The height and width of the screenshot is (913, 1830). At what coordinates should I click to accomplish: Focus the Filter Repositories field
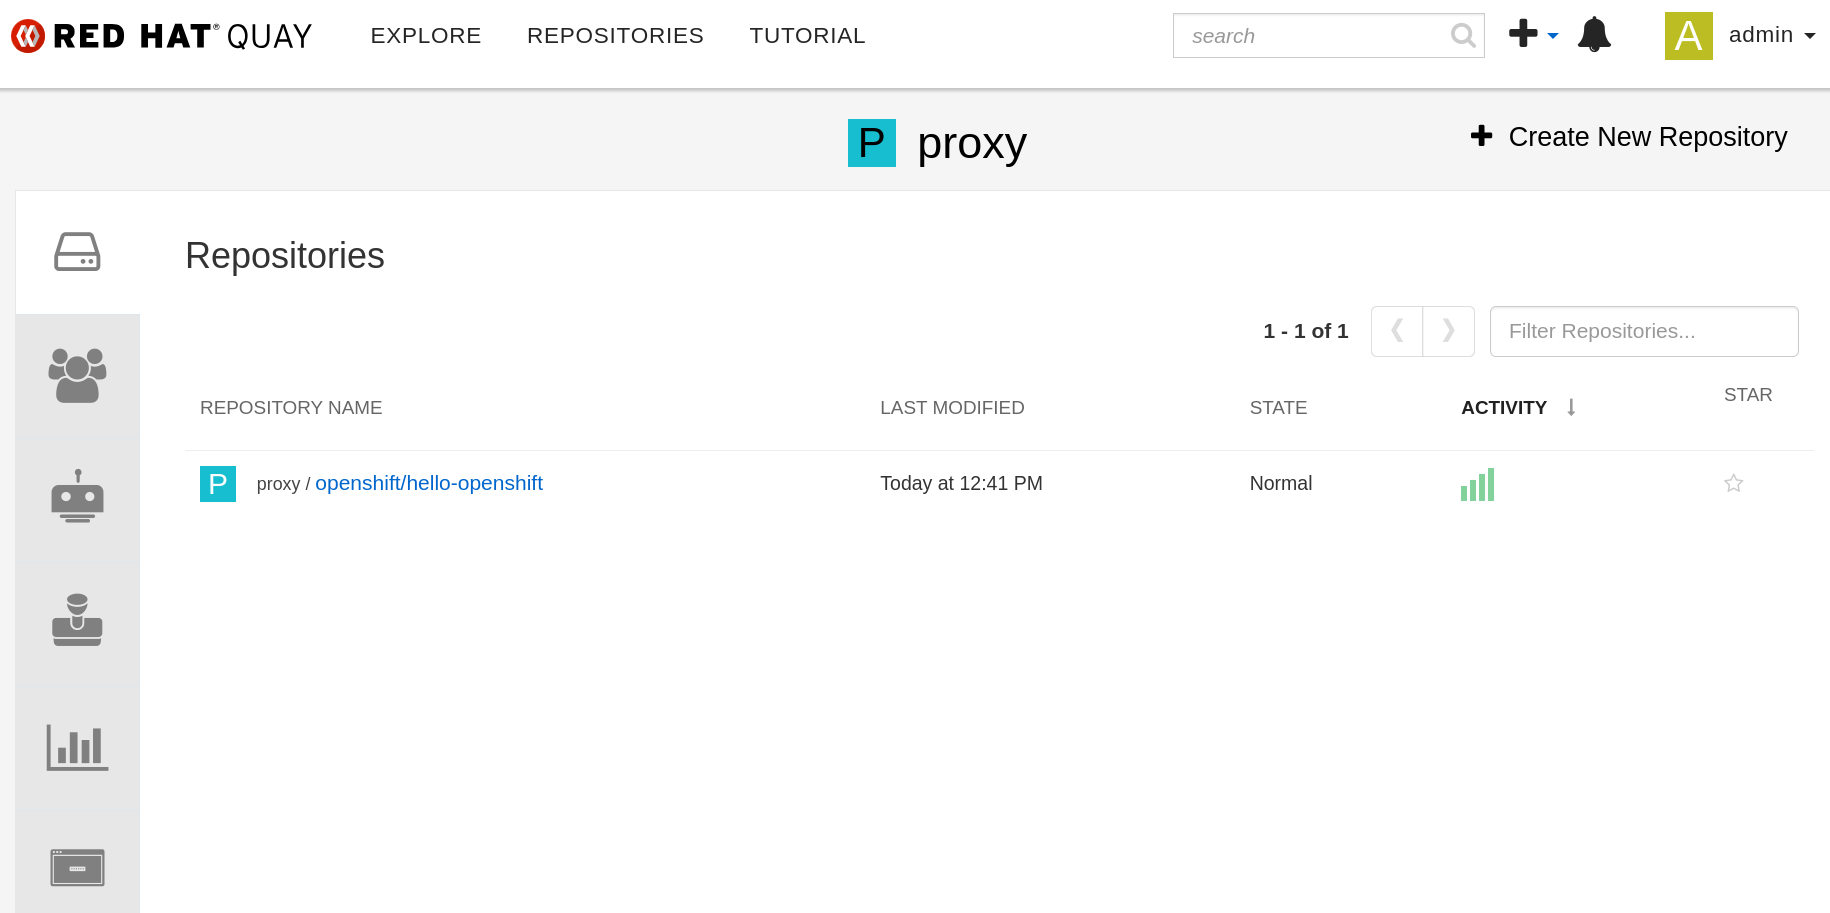click(1643, 332)
